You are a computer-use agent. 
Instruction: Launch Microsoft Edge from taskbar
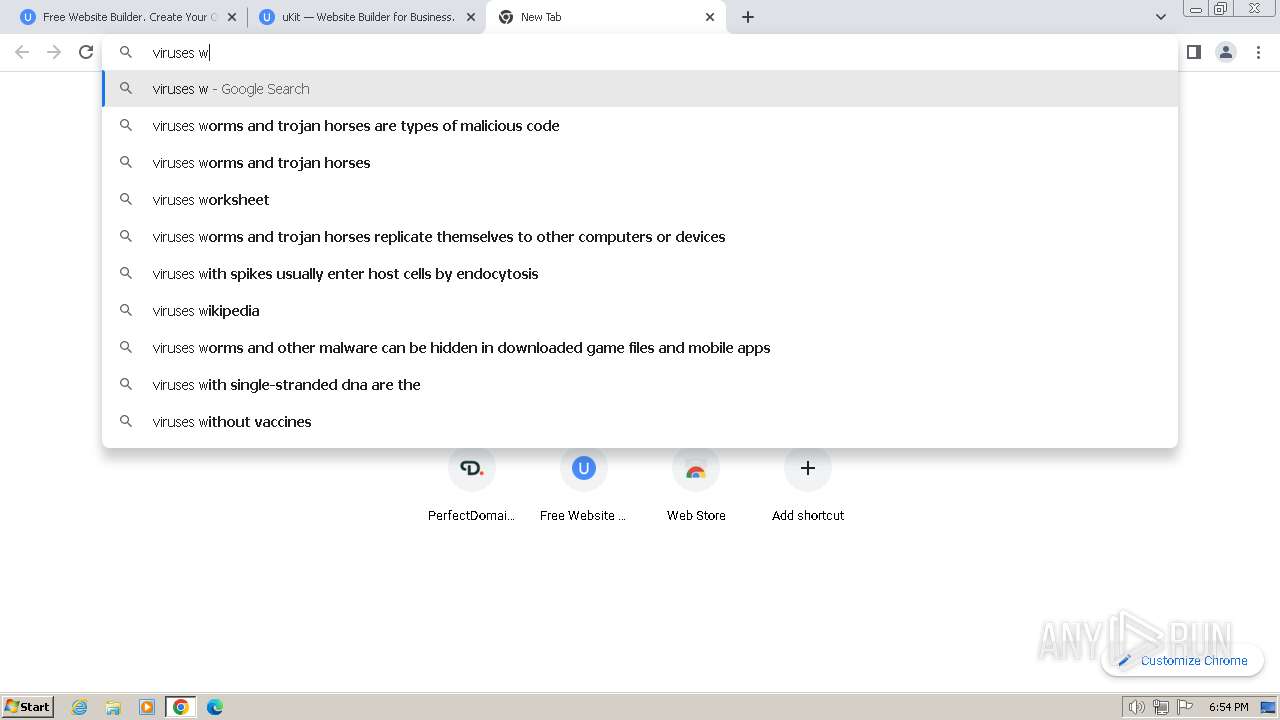pos(215,707)
